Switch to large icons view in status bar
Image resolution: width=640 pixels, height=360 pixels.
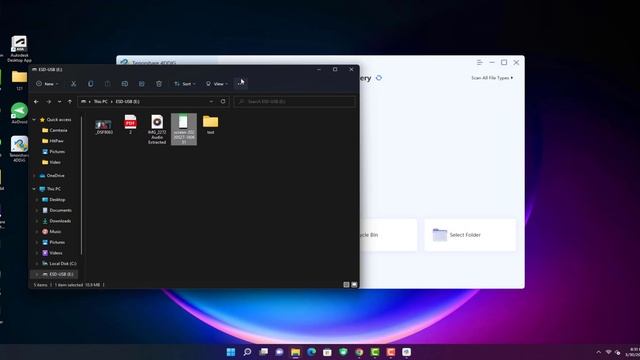click(x=354, y=285)
